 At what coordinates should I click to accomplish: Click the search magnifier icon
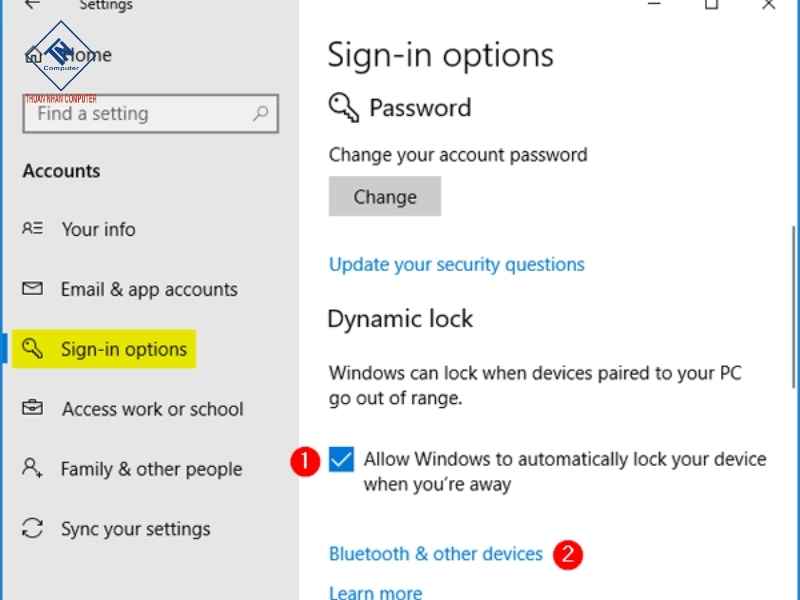[260, 114]
